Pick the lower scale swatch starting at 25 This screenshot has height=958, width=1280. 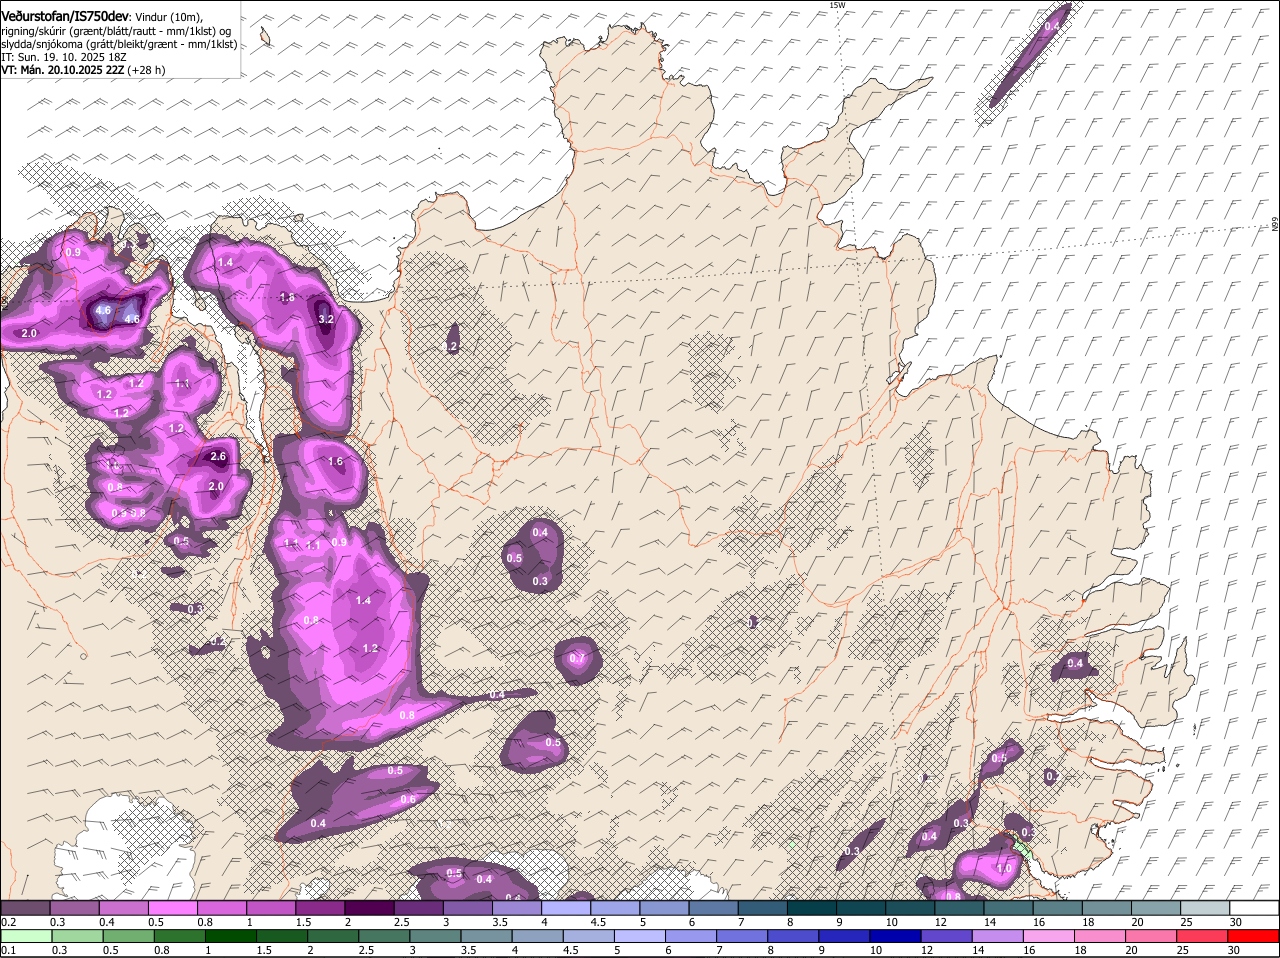click(x=1205, y=936)
